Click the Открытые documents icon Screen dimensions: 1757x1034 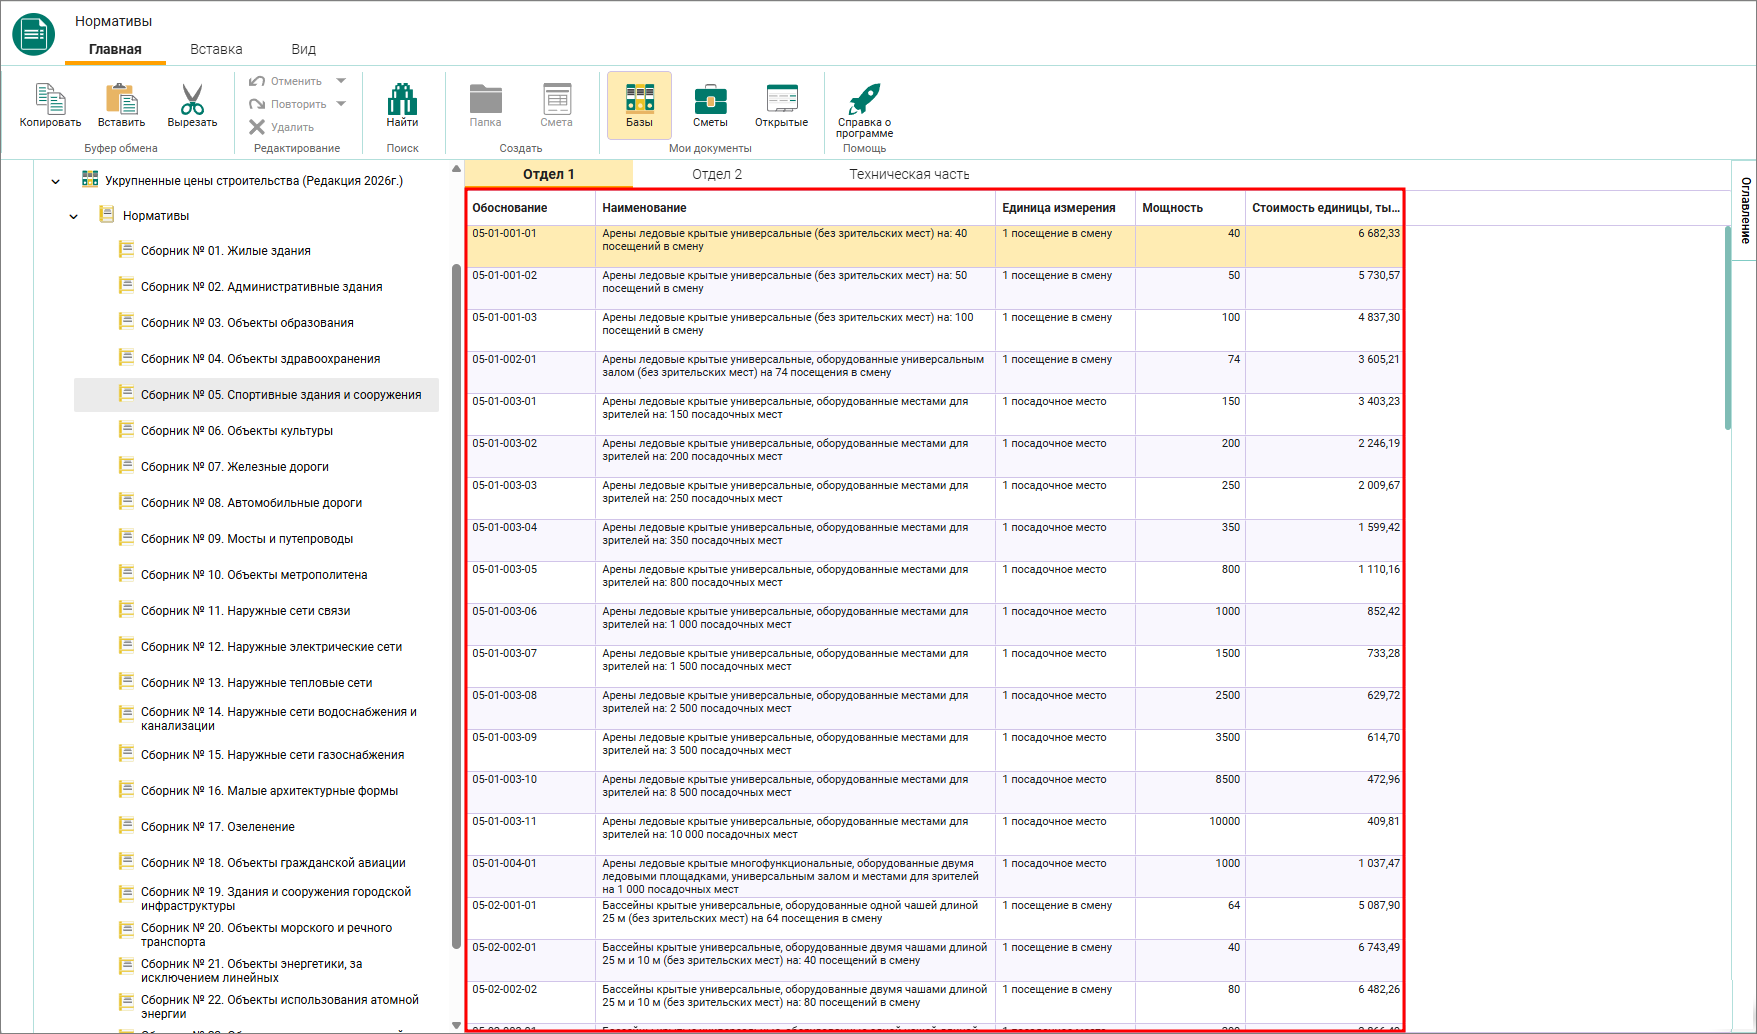coord(781,98)
